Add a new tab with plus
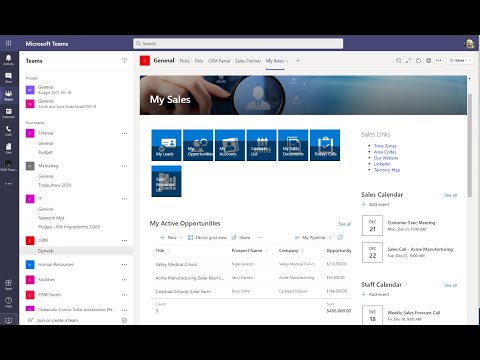Screen dimensions: 480x360 pyautogui.click(x=298, y=61)
